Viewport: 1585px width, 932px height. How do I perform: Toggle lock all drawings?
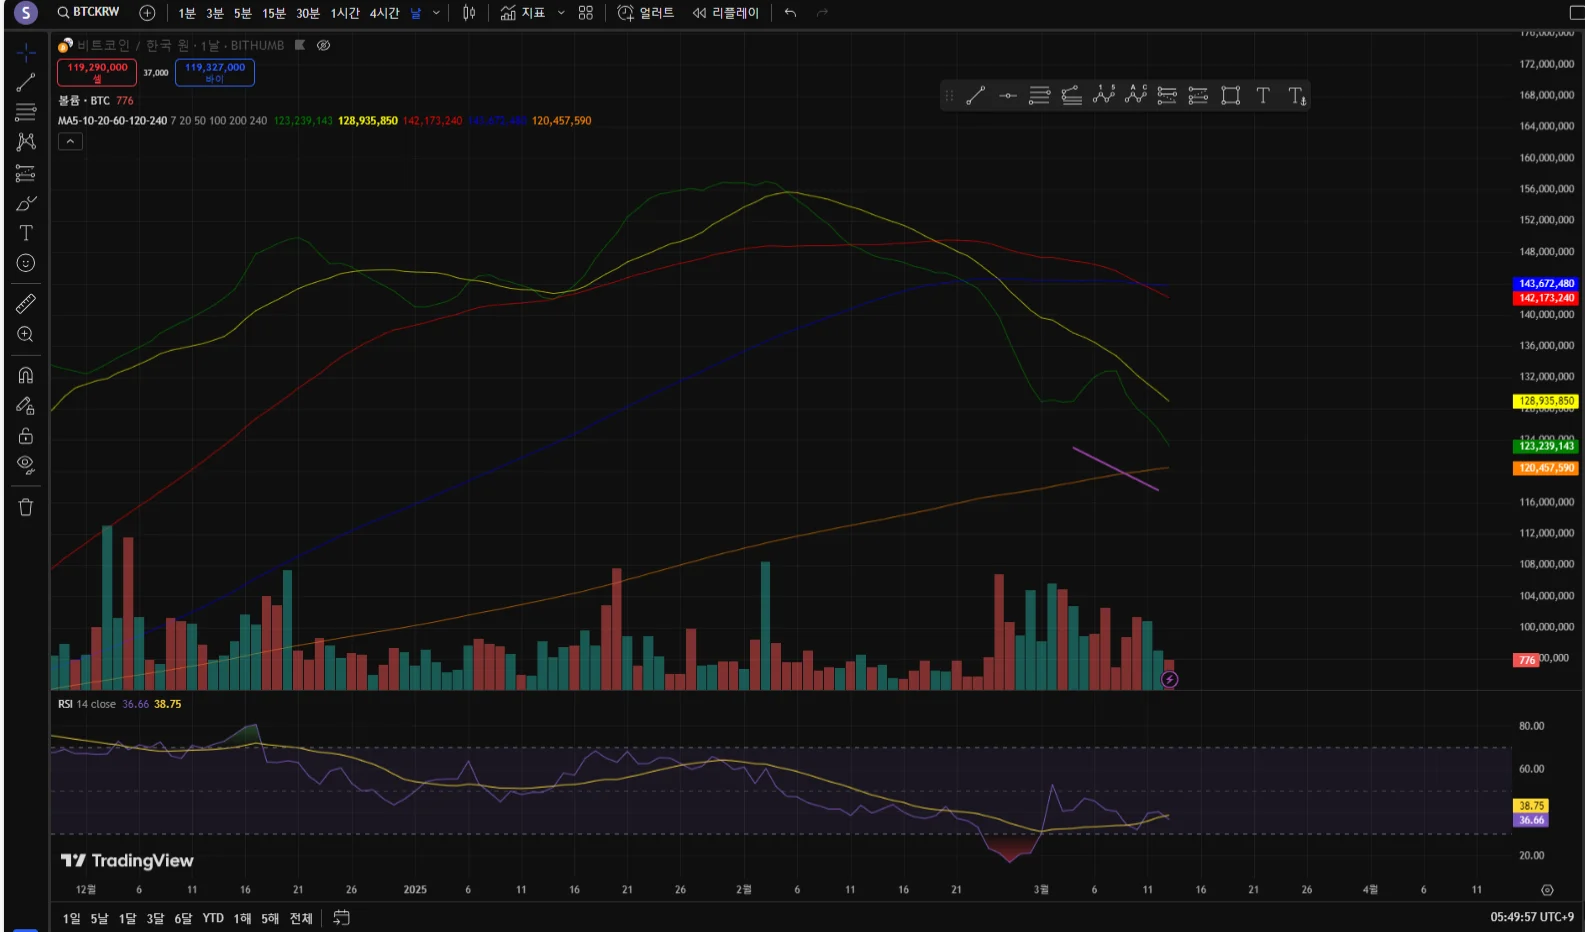point(26,436)
